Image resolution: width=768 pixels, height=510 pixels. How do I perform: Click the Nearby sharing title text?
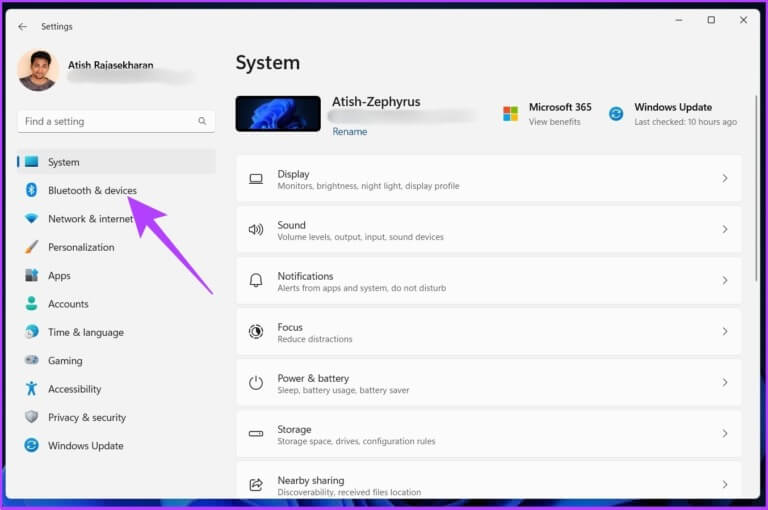tap(311, 480)
